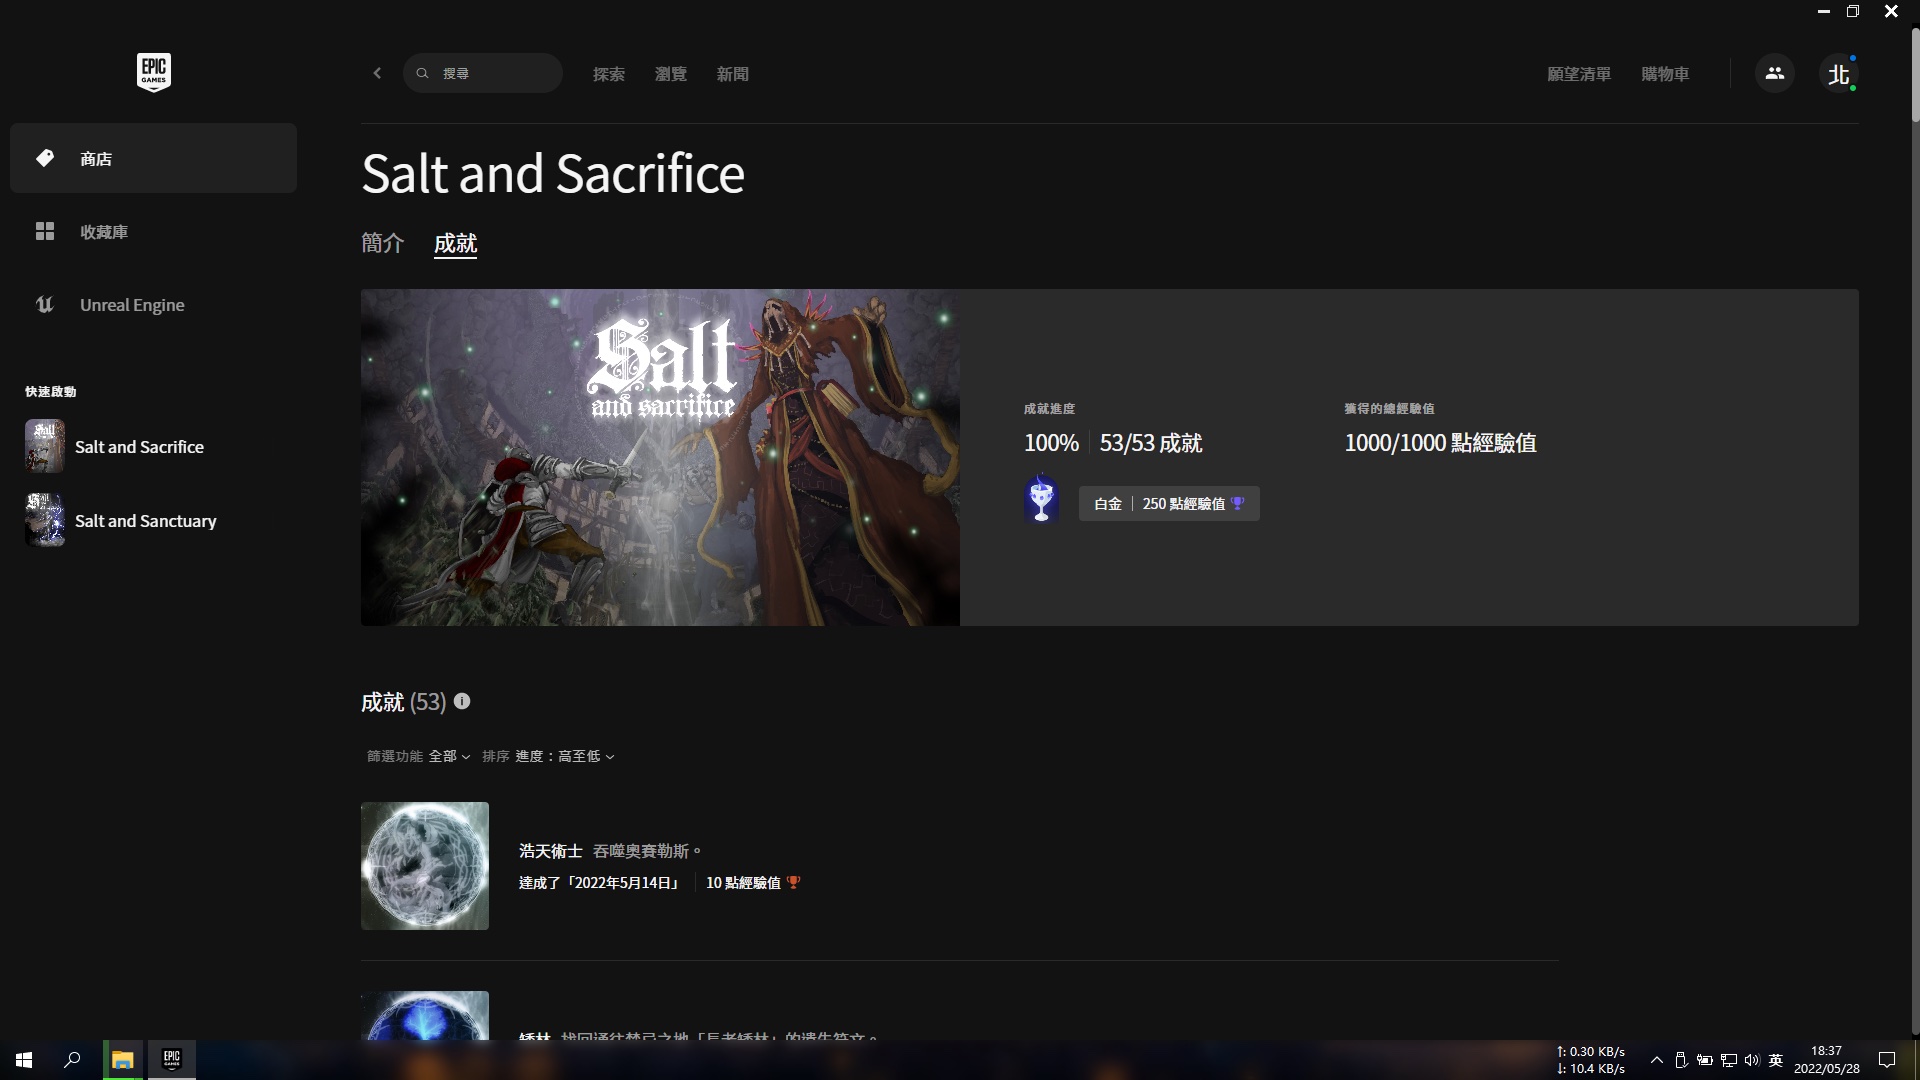Click the Unreal Engine sidebar icon
Image resolution: width=1920 pixels, height=1080 pixels.
44,305
